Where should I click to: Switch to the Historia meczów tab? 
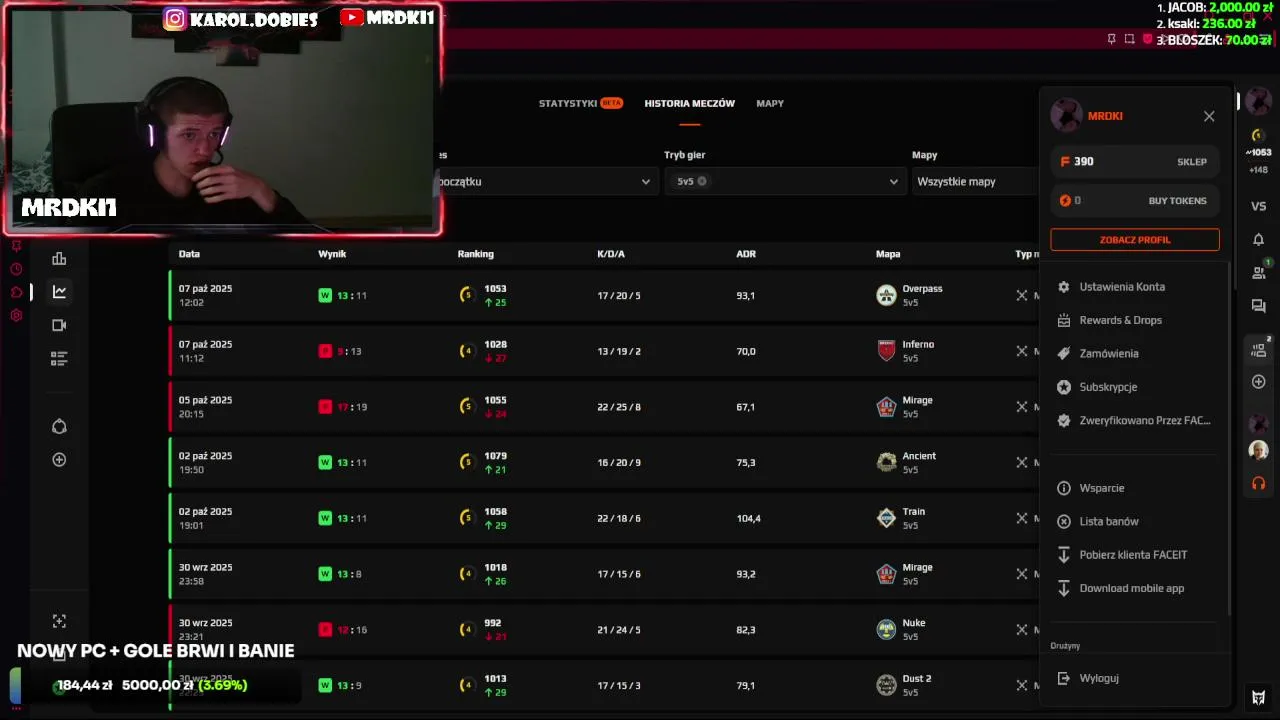[x=689, y=103]
